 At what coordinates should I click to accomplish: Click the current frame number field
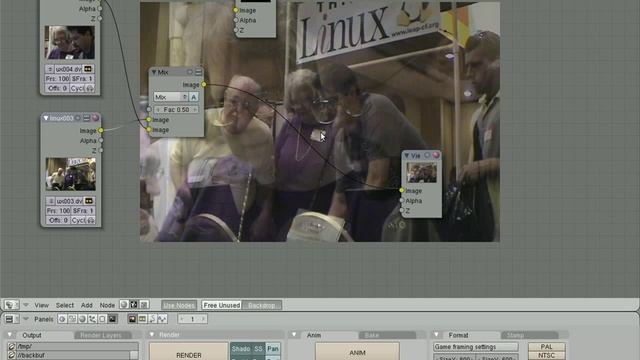coord(192,319)
